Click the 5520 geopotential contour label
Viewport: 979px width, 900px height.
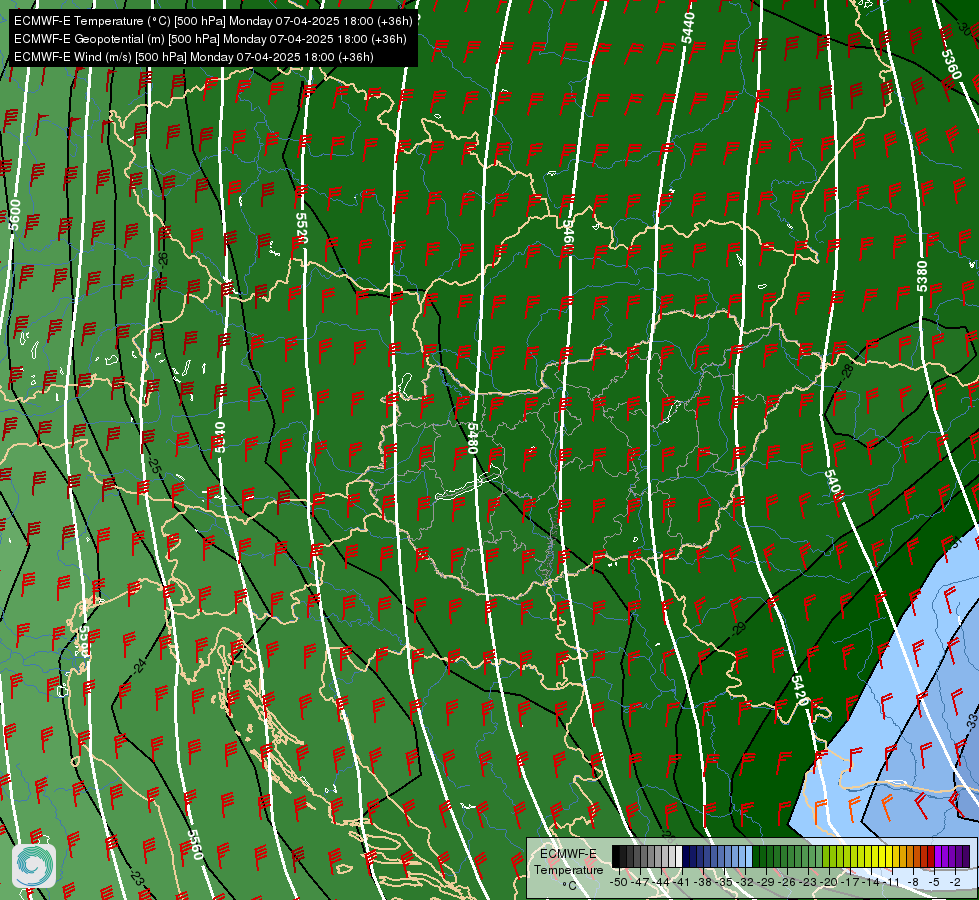click(x=302, y=228)
